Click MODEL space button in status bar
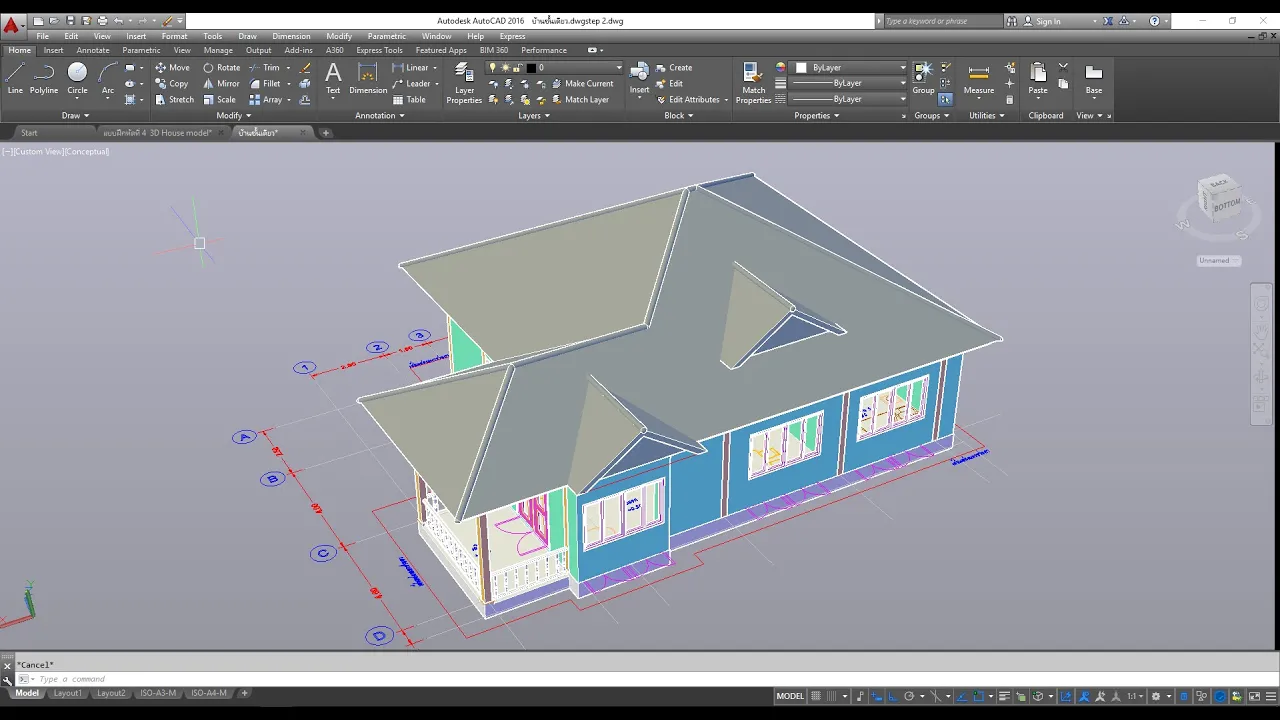Screen dimensions: 1280x720 (790, 696)
